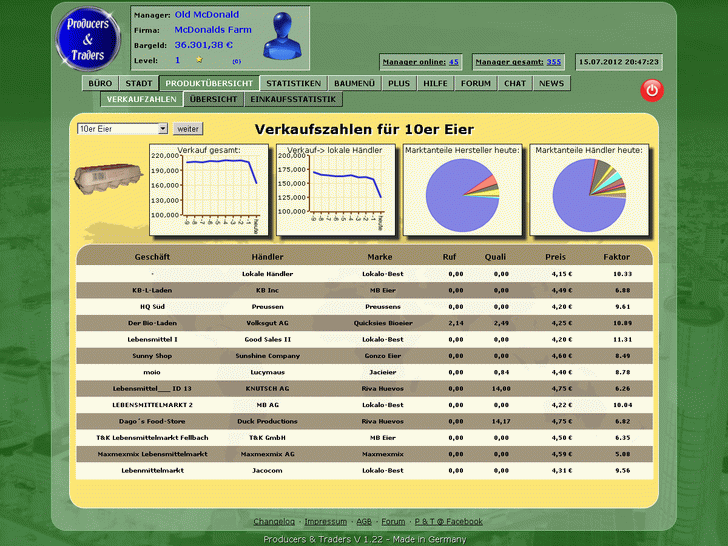Image resolution: width=728 pixels, height=546 pixels.
Task: Switch to the EINKAUFSSTATISTIK subtab
Action: [293, 99]
